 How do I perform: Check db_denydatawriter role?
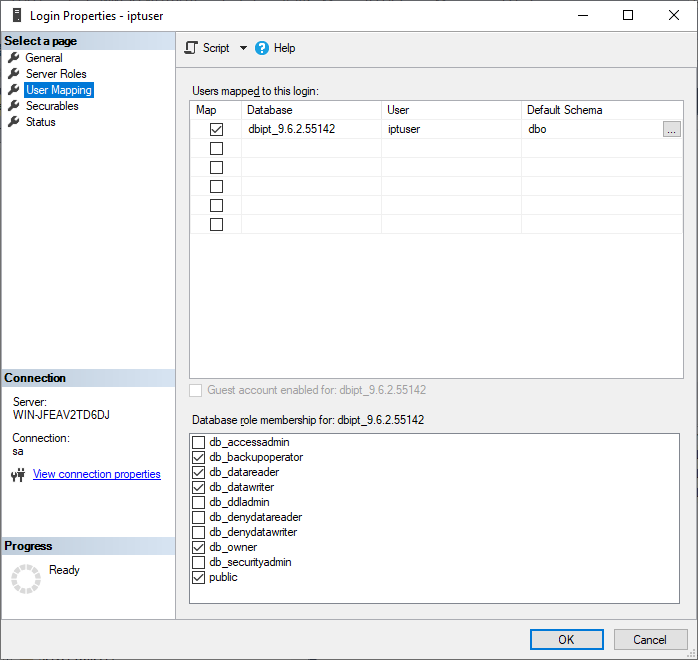pyautogui.click(x=199, y=532)
